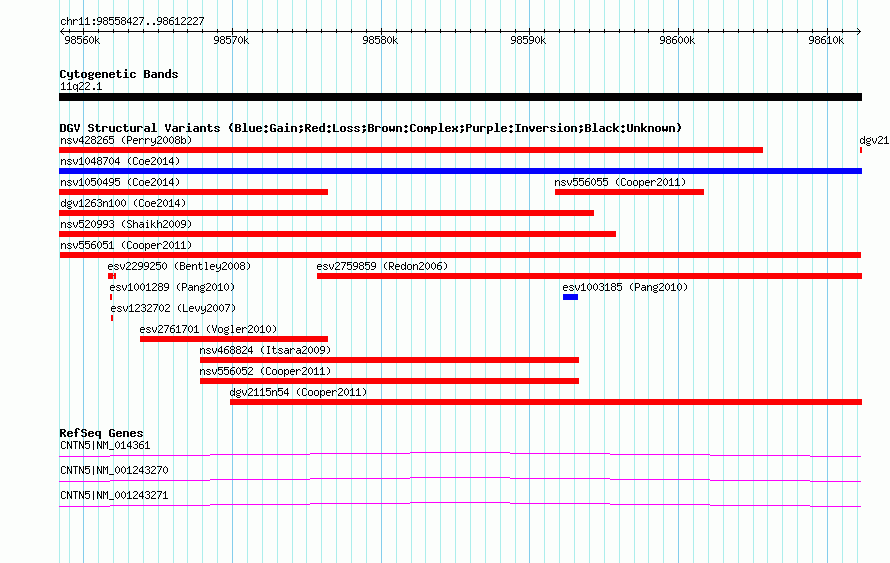
Task: Select the esv2761701 red bar
Action: tap(234, 339)
